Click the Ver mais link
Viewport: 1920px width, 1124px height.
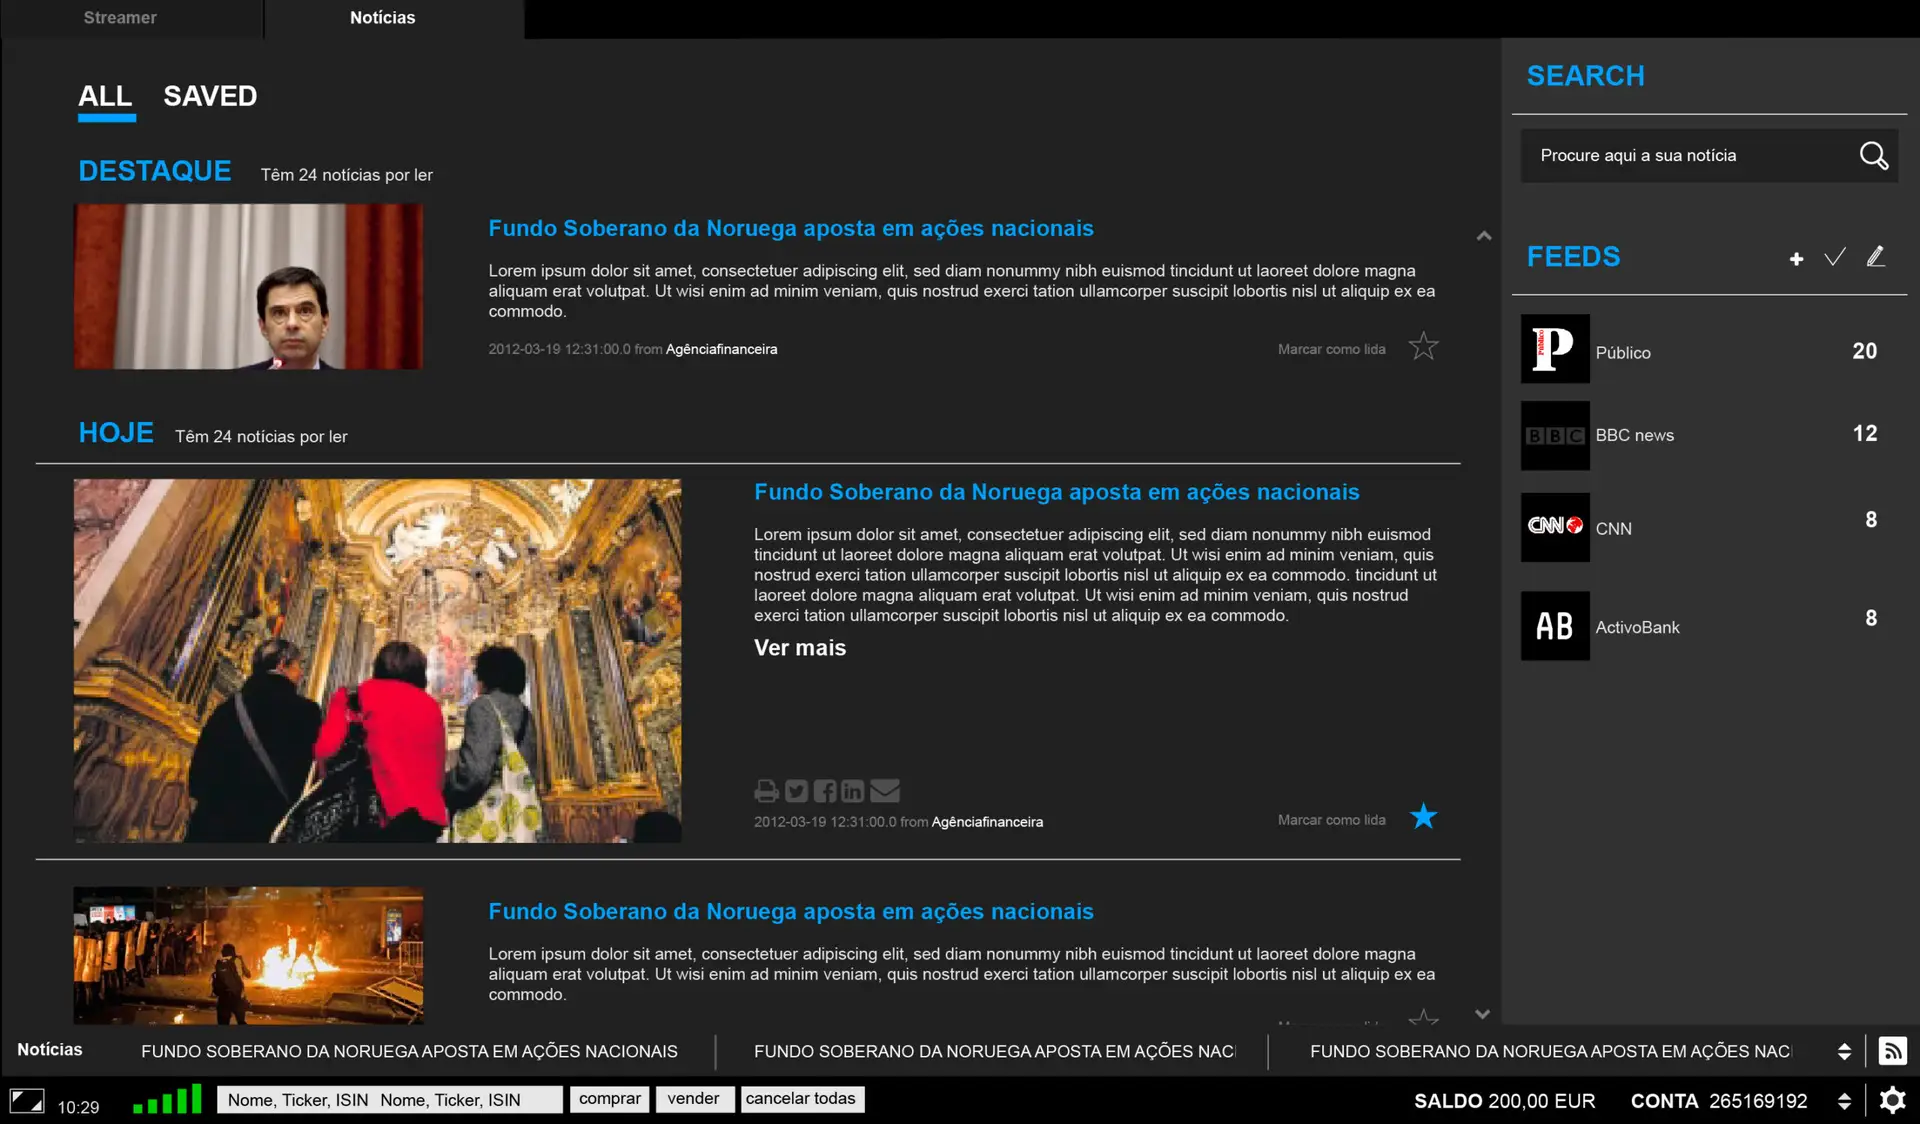coord(799,648)
